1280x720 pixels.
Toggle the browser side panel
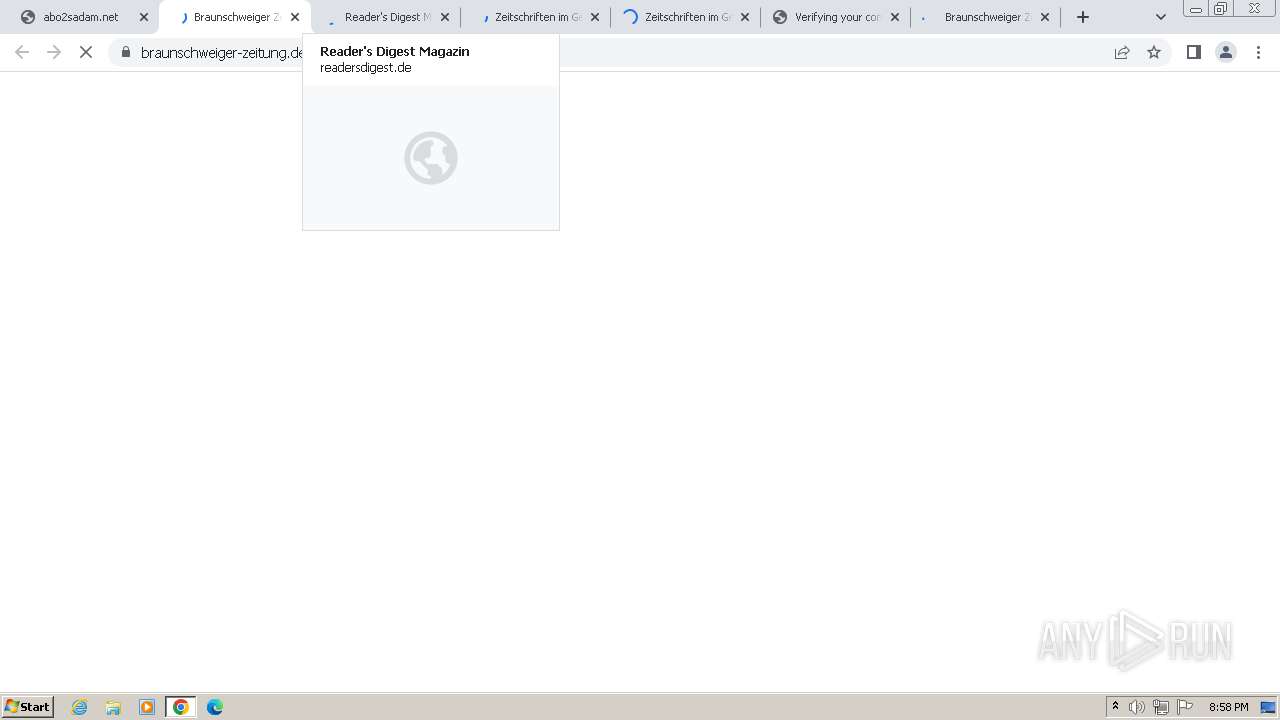point(1194,52)
